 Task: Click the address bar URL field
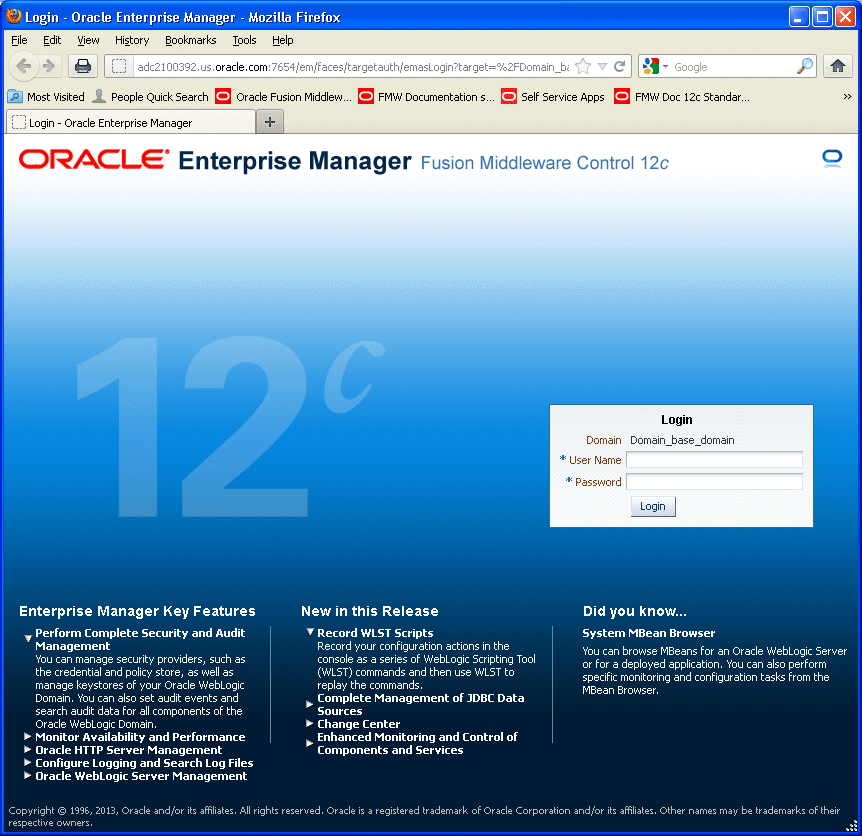pos(353,67)
